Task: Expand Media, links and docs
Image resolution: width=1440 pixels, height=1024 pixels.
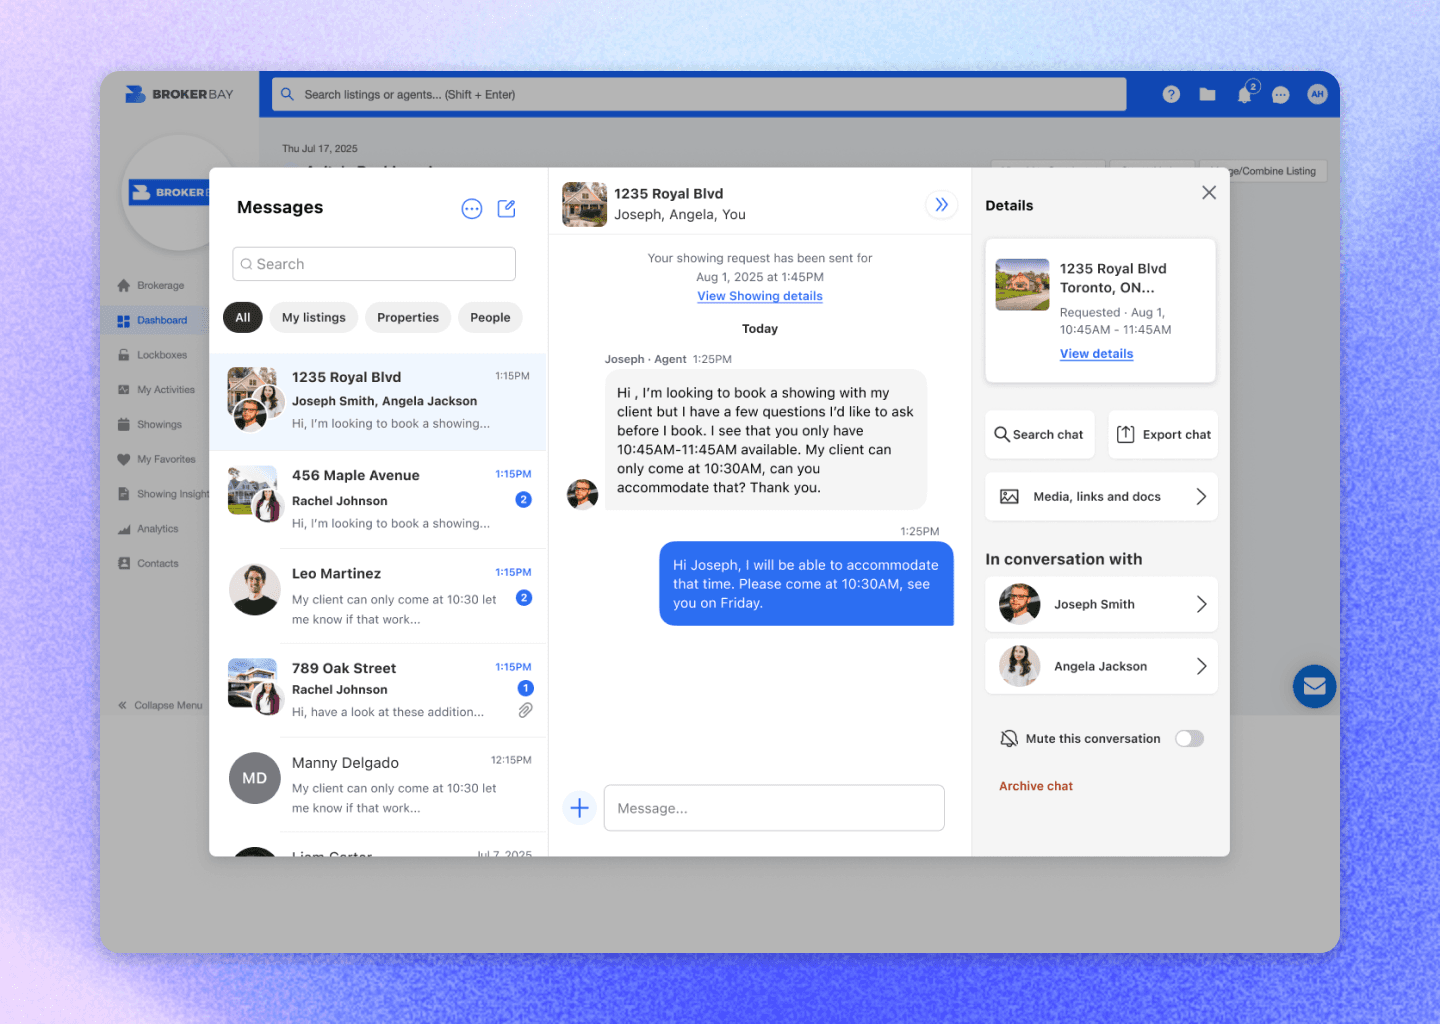Action: (1101, 496)
